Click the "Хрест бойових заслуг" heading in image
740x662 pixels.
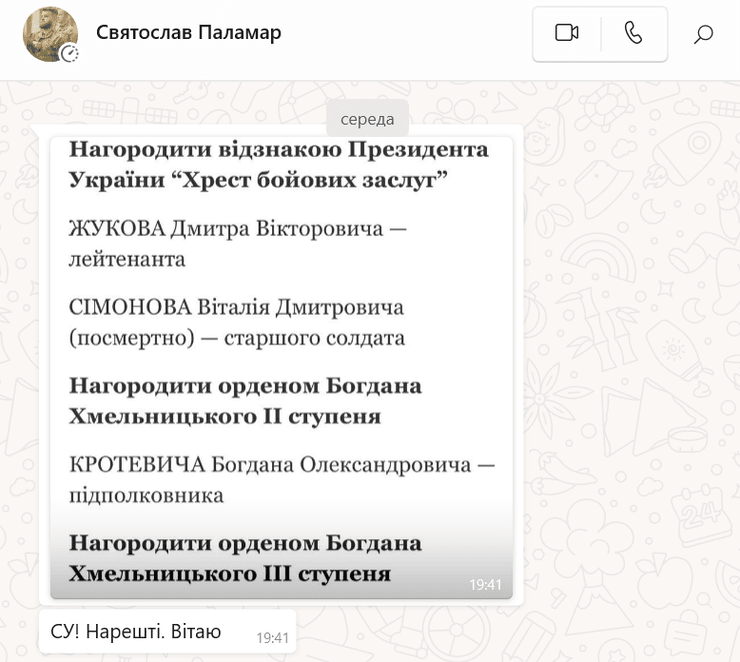(x=257, y=180)
